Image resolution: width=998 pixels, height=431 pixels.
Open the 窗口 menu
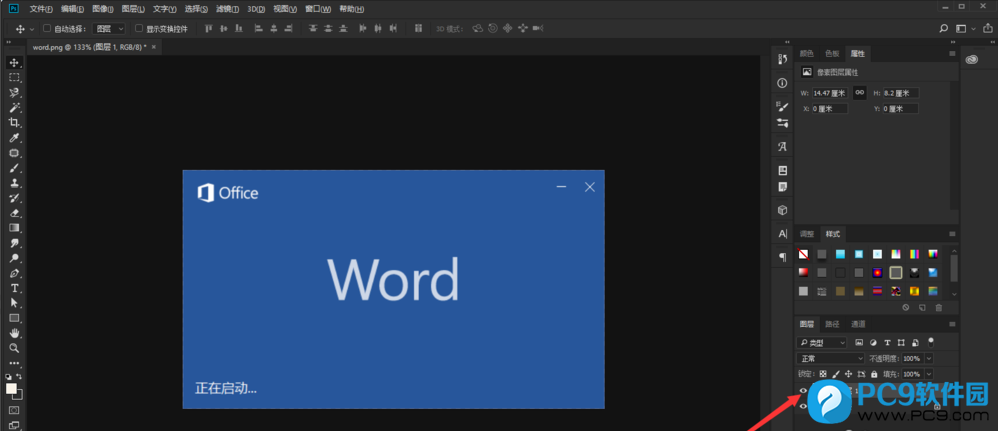318,9
